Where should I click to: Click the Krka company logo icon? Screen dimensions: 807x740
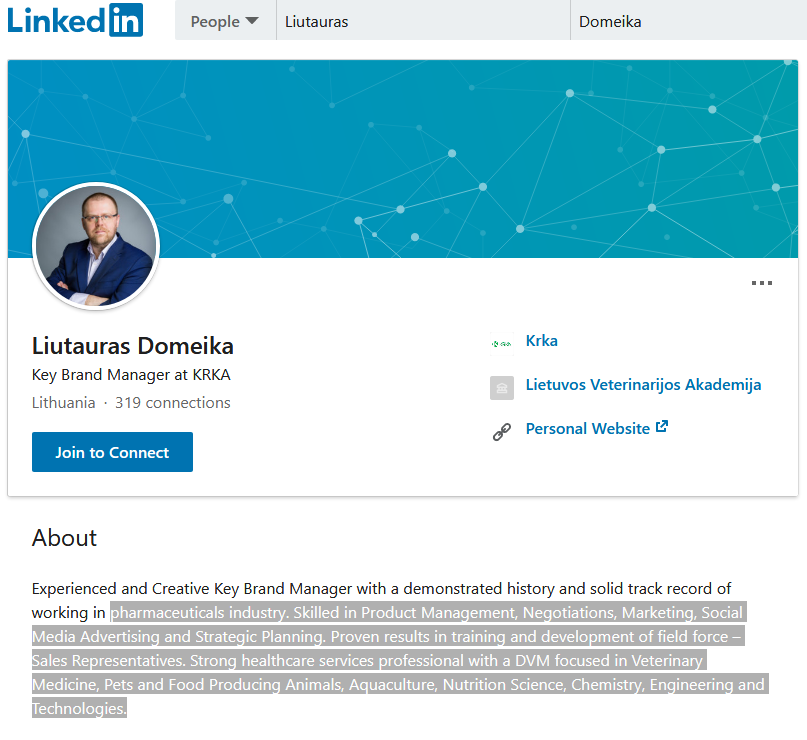[x=501, y=343]
